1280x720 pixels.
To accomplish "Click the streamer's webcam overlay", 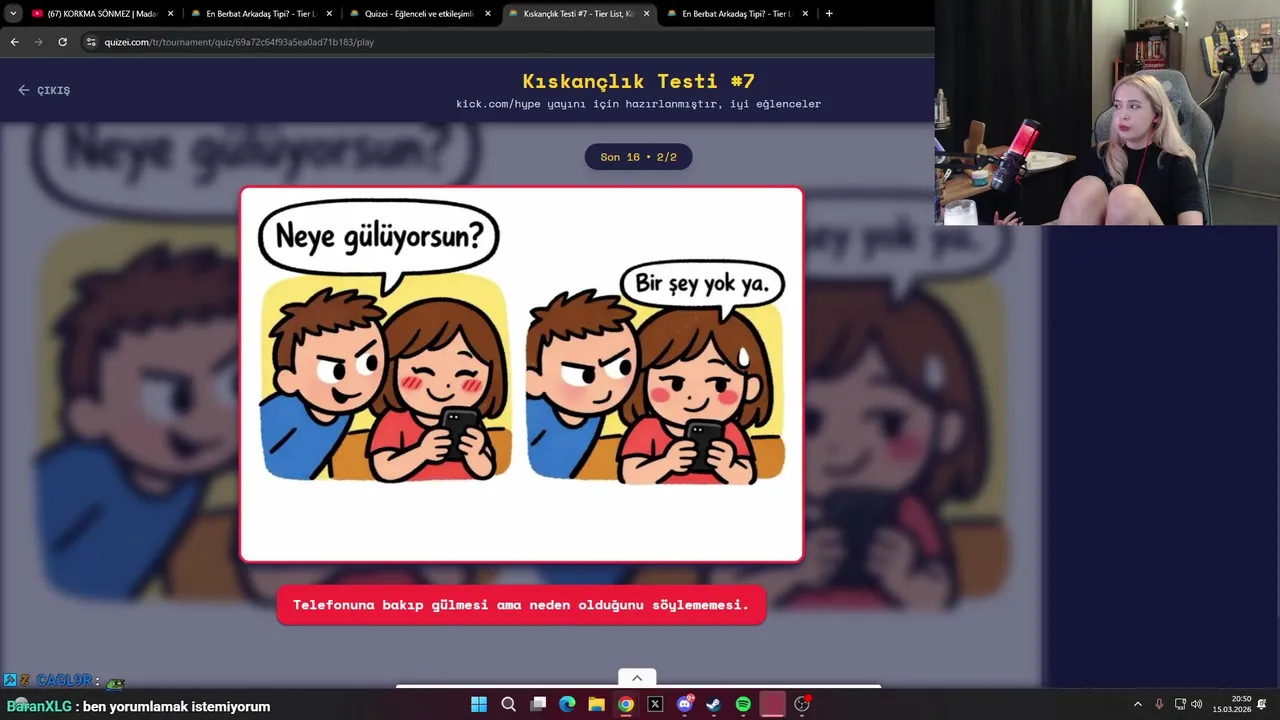I will (x=1107, y=112).
